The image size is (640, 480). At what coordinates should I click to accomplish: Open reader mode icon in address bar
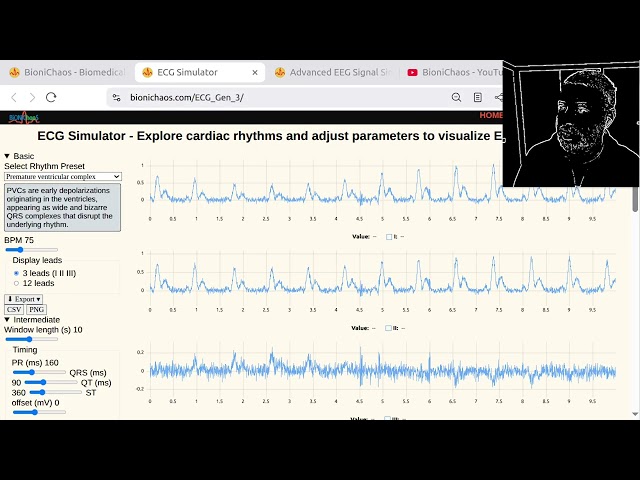pyautogui.click(x=478, y=97)
